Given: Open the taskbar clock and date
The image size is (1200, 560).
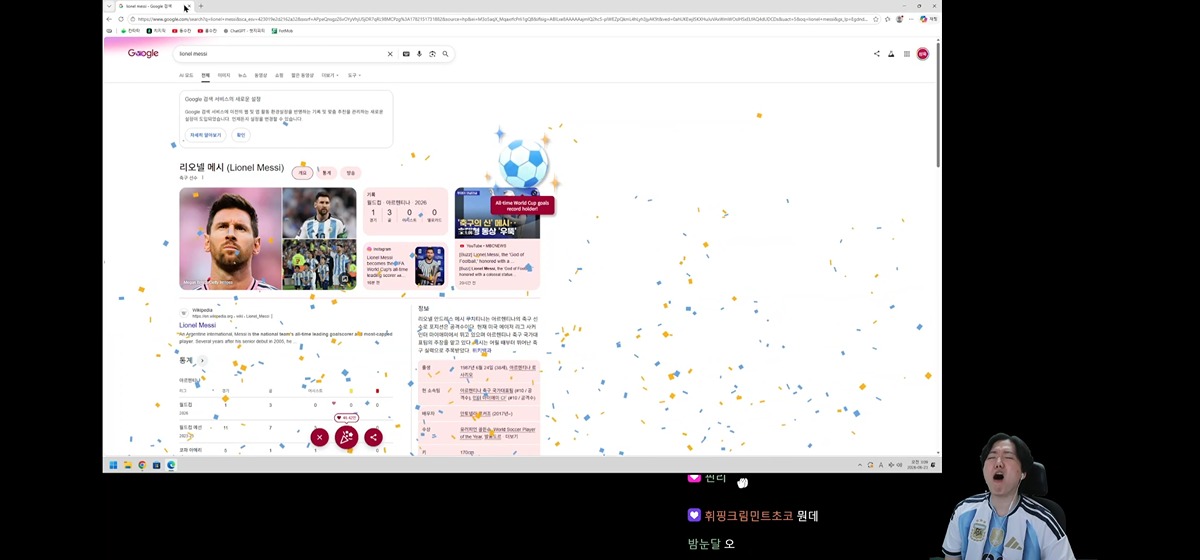Looking at the screenshot, I should pos(919,465).
